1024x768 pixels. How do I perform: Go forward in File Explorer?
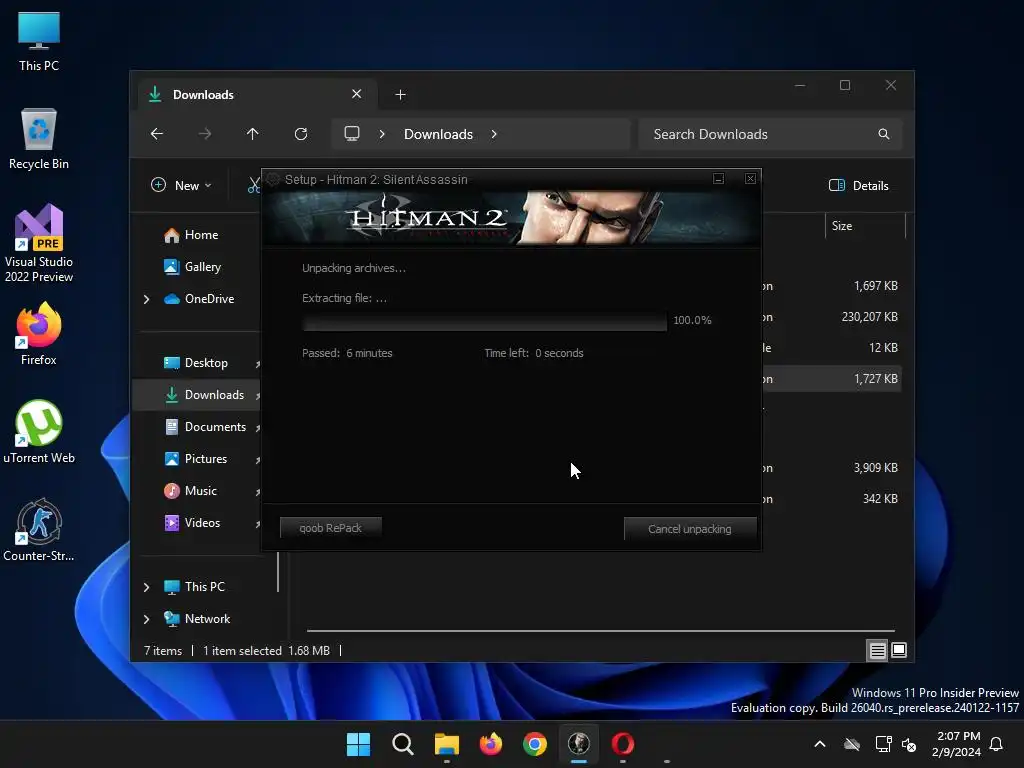coord(205,134)
